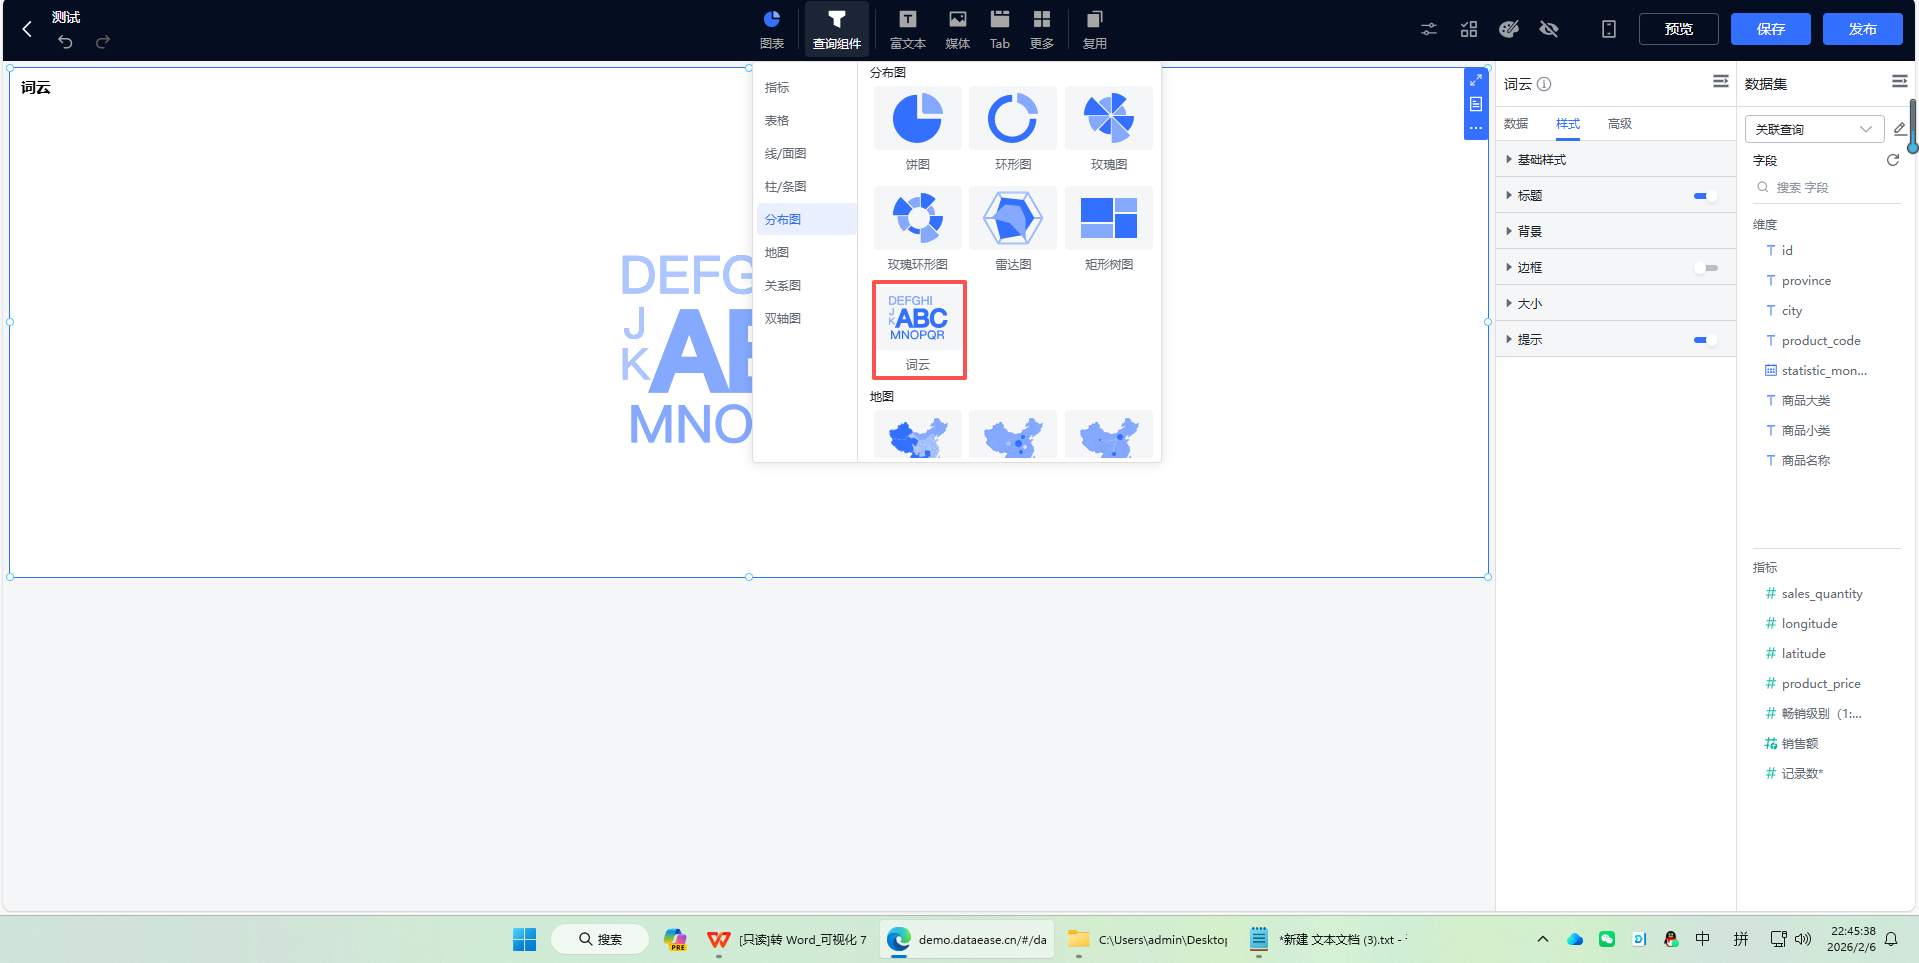Switch to the File Explorer taskbar window
Viewport: 1919px width, 963px height.
(x=1148, y=939)
